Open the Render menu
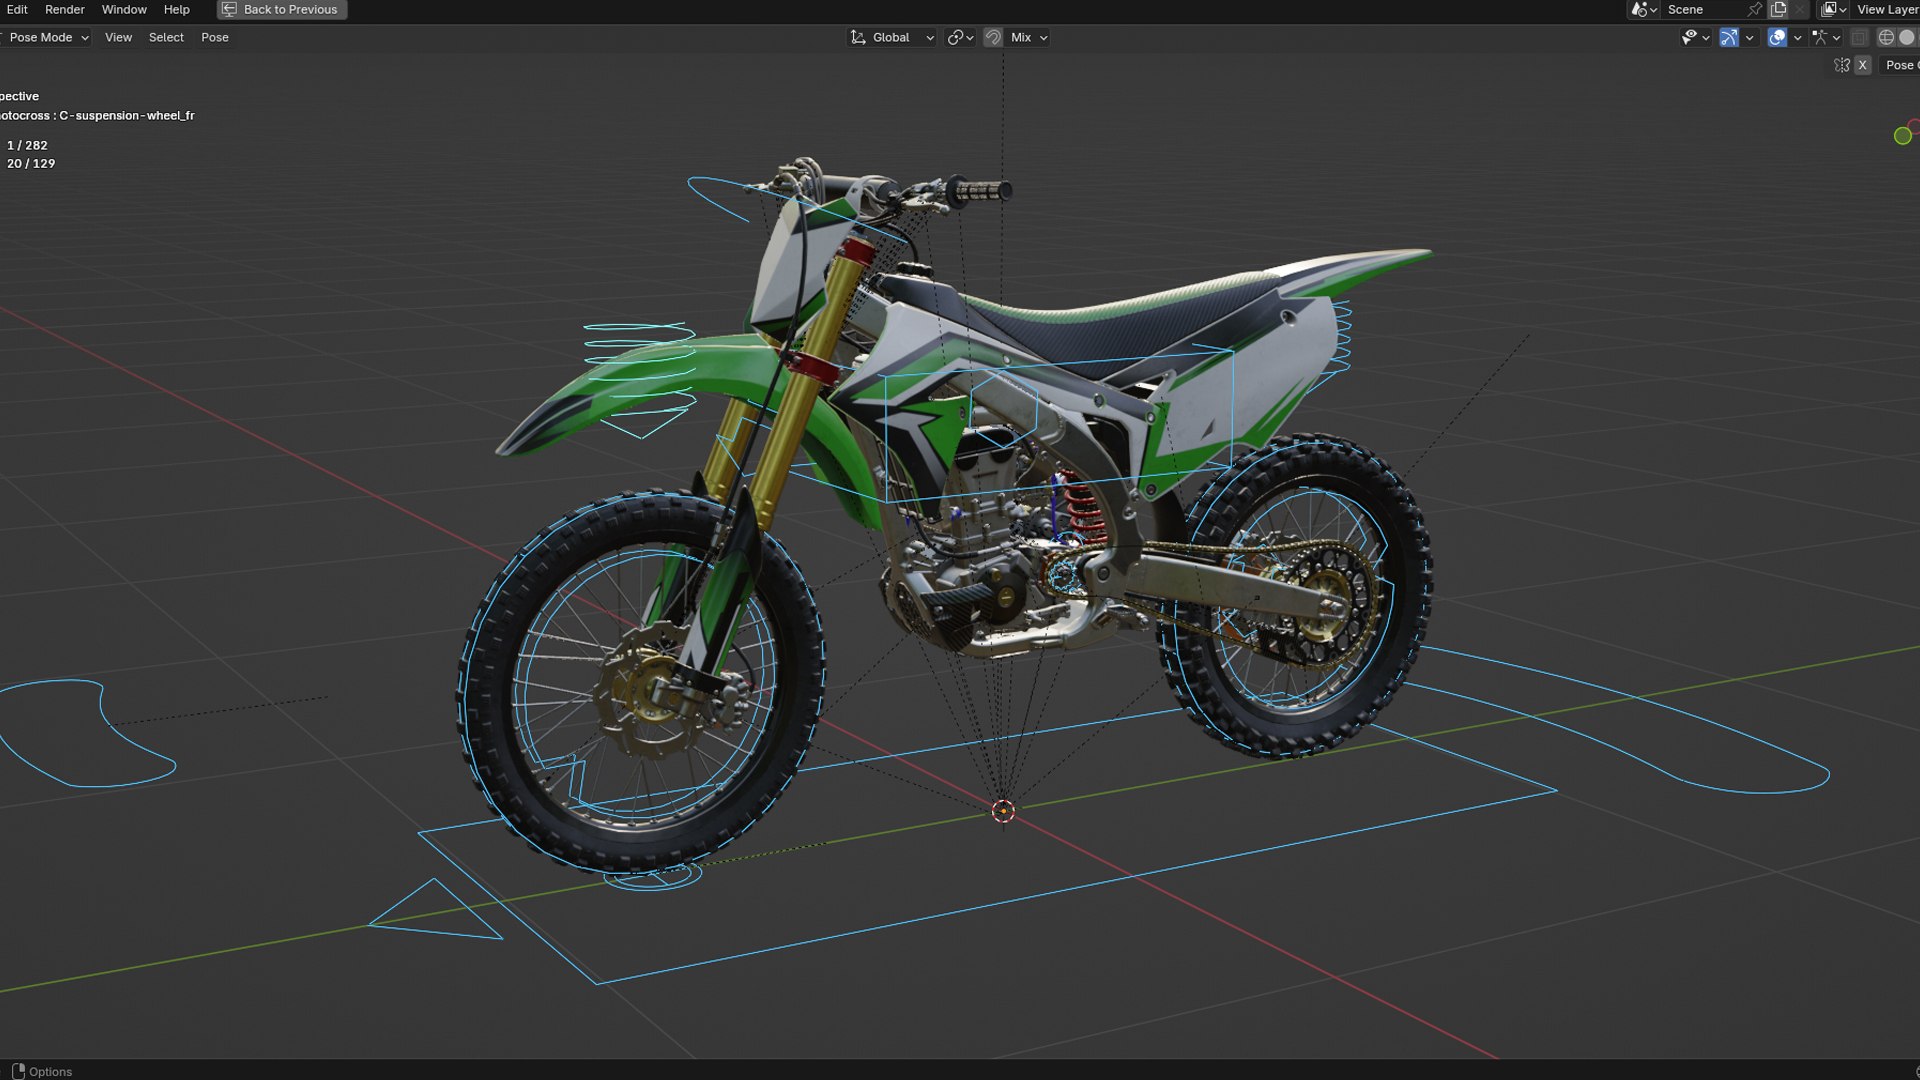The width and height of the screenshot is (1920, 1080). tap(65, 9)
